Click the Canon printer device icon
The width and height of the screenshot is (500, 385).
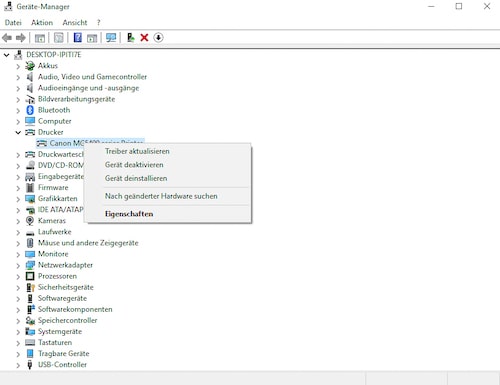[42, 143]
